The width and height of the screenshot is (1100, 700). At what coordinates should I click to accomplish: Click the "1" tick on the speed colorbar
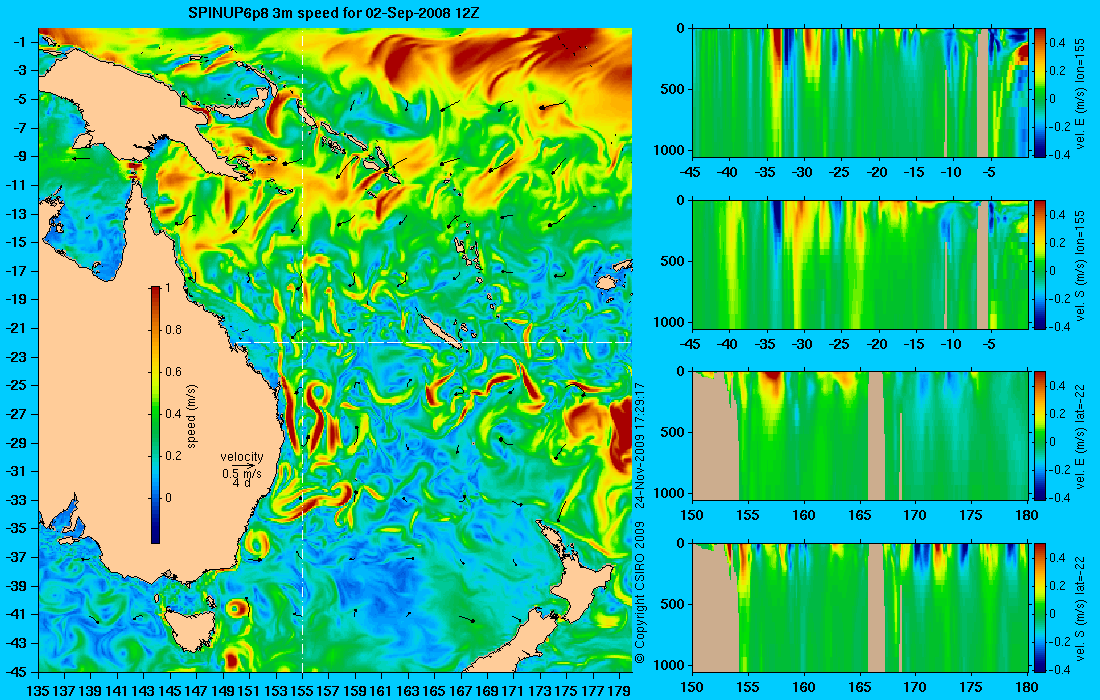[167, 287]
